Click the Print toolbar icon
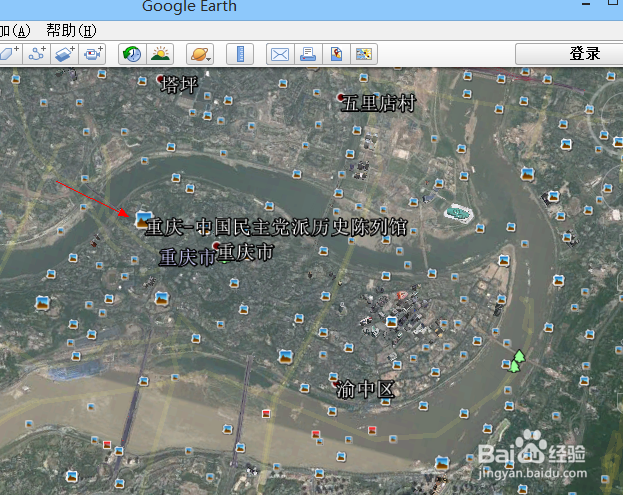 click(309, 54)
